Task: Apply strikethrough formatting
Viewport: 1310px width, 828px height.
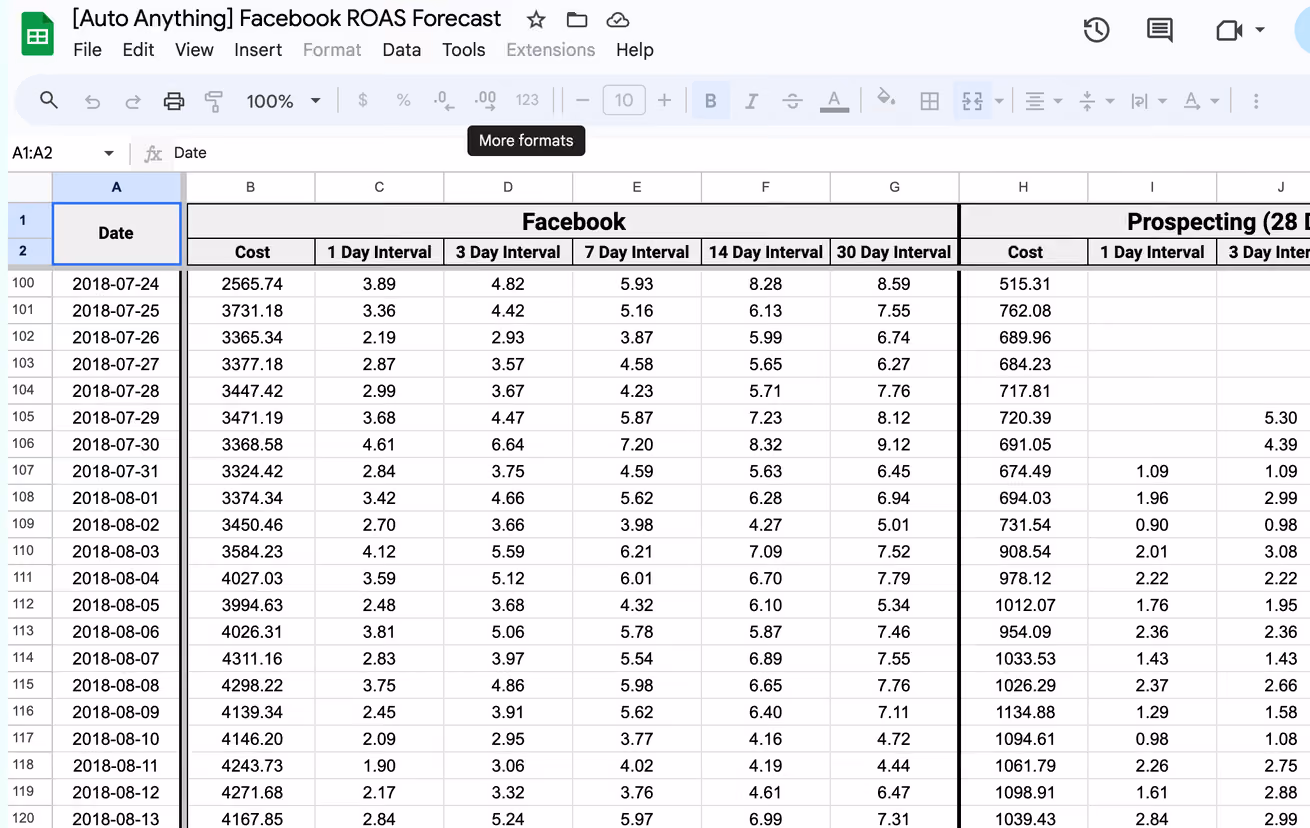Action: [792, 100]
